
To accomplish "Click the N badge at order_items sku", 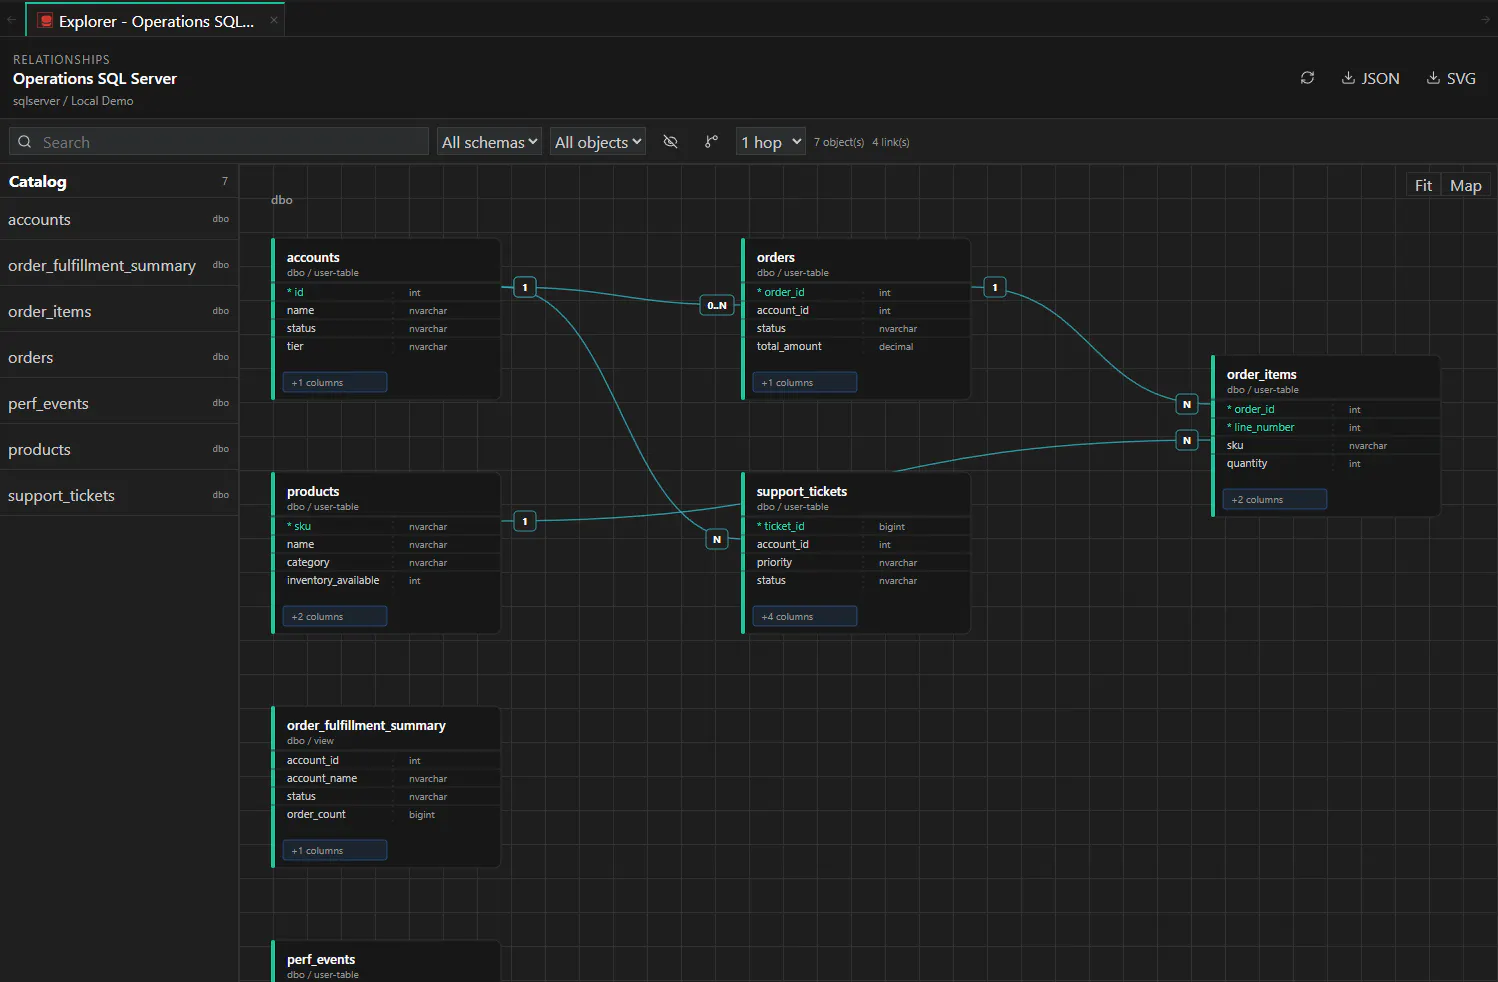I will (1187, 440).
